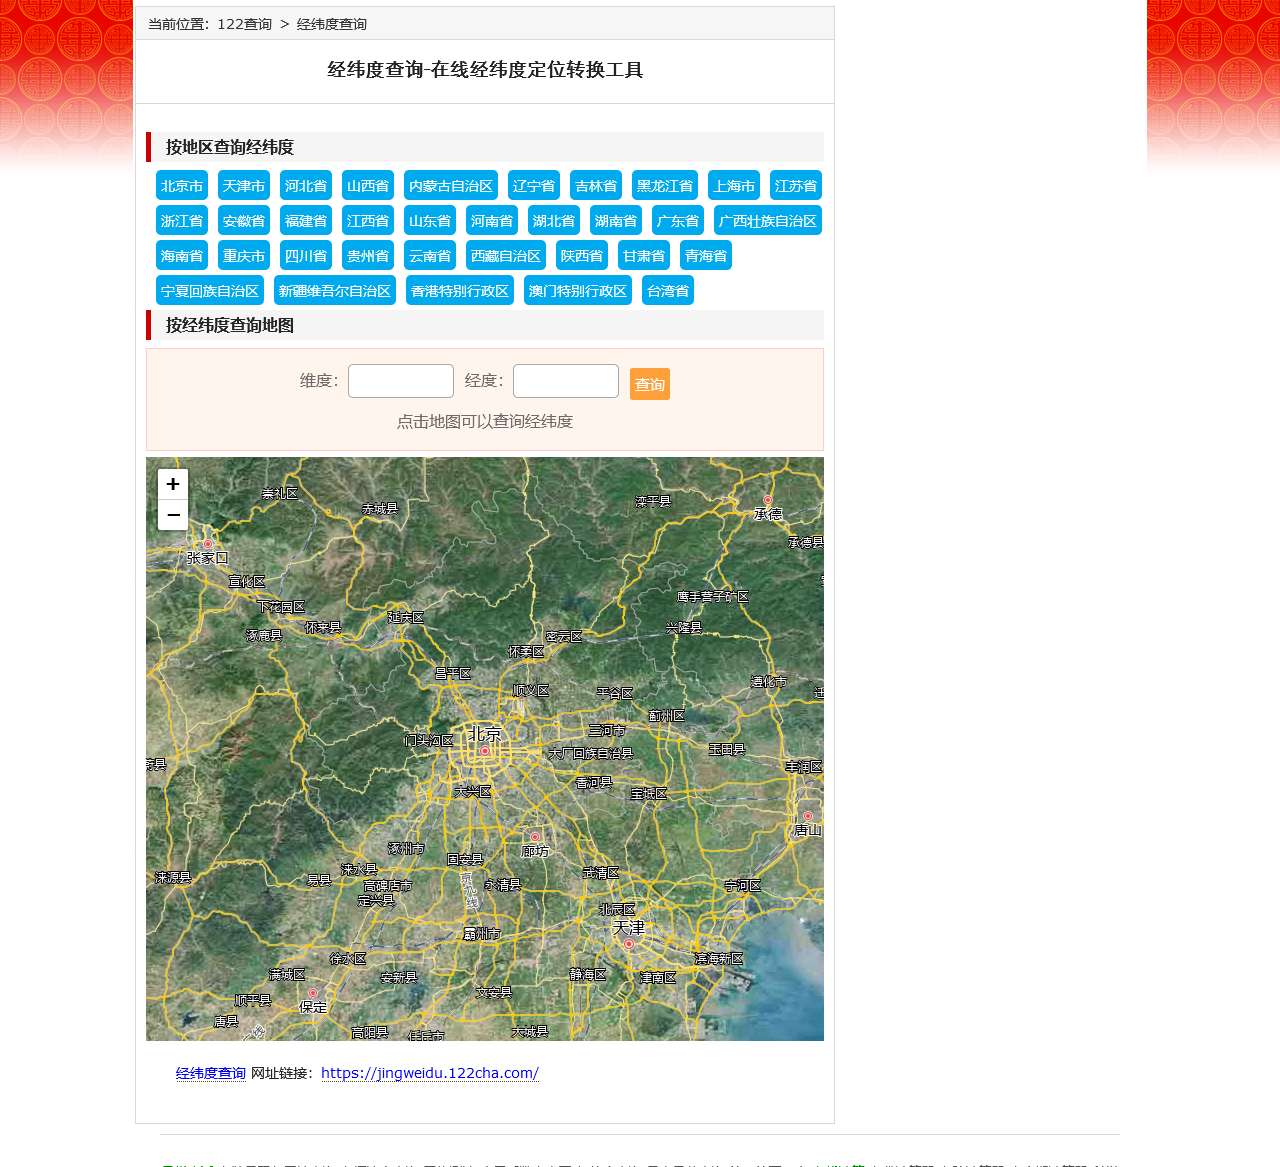This screenshot has width=1280, height=1167.
Task: Click the 查询 query button
Action: (649, 383)
